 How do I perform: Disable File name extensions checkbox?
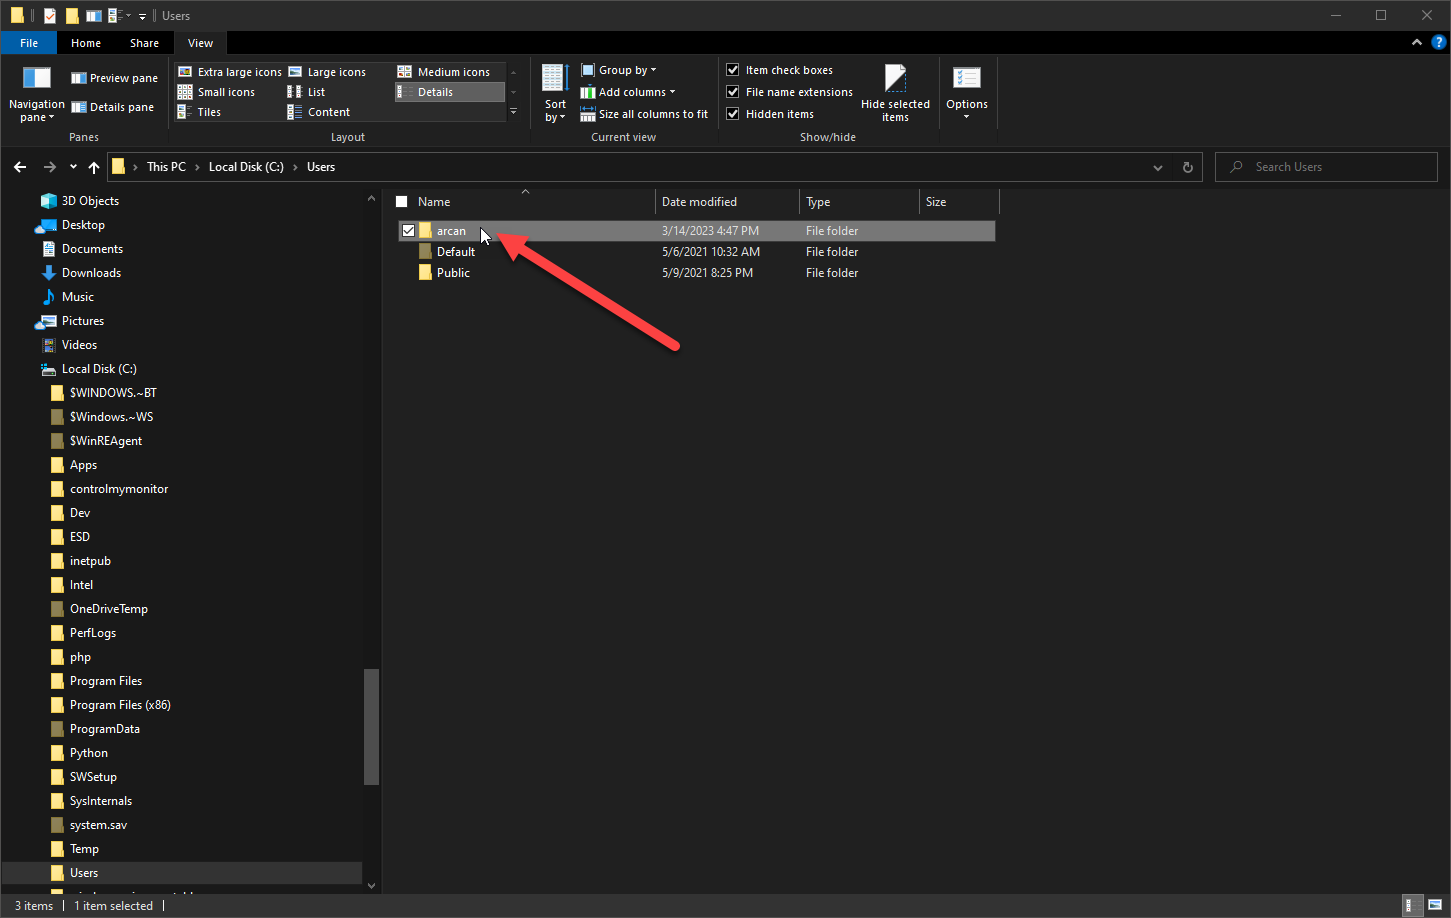(x=733, y=92)
